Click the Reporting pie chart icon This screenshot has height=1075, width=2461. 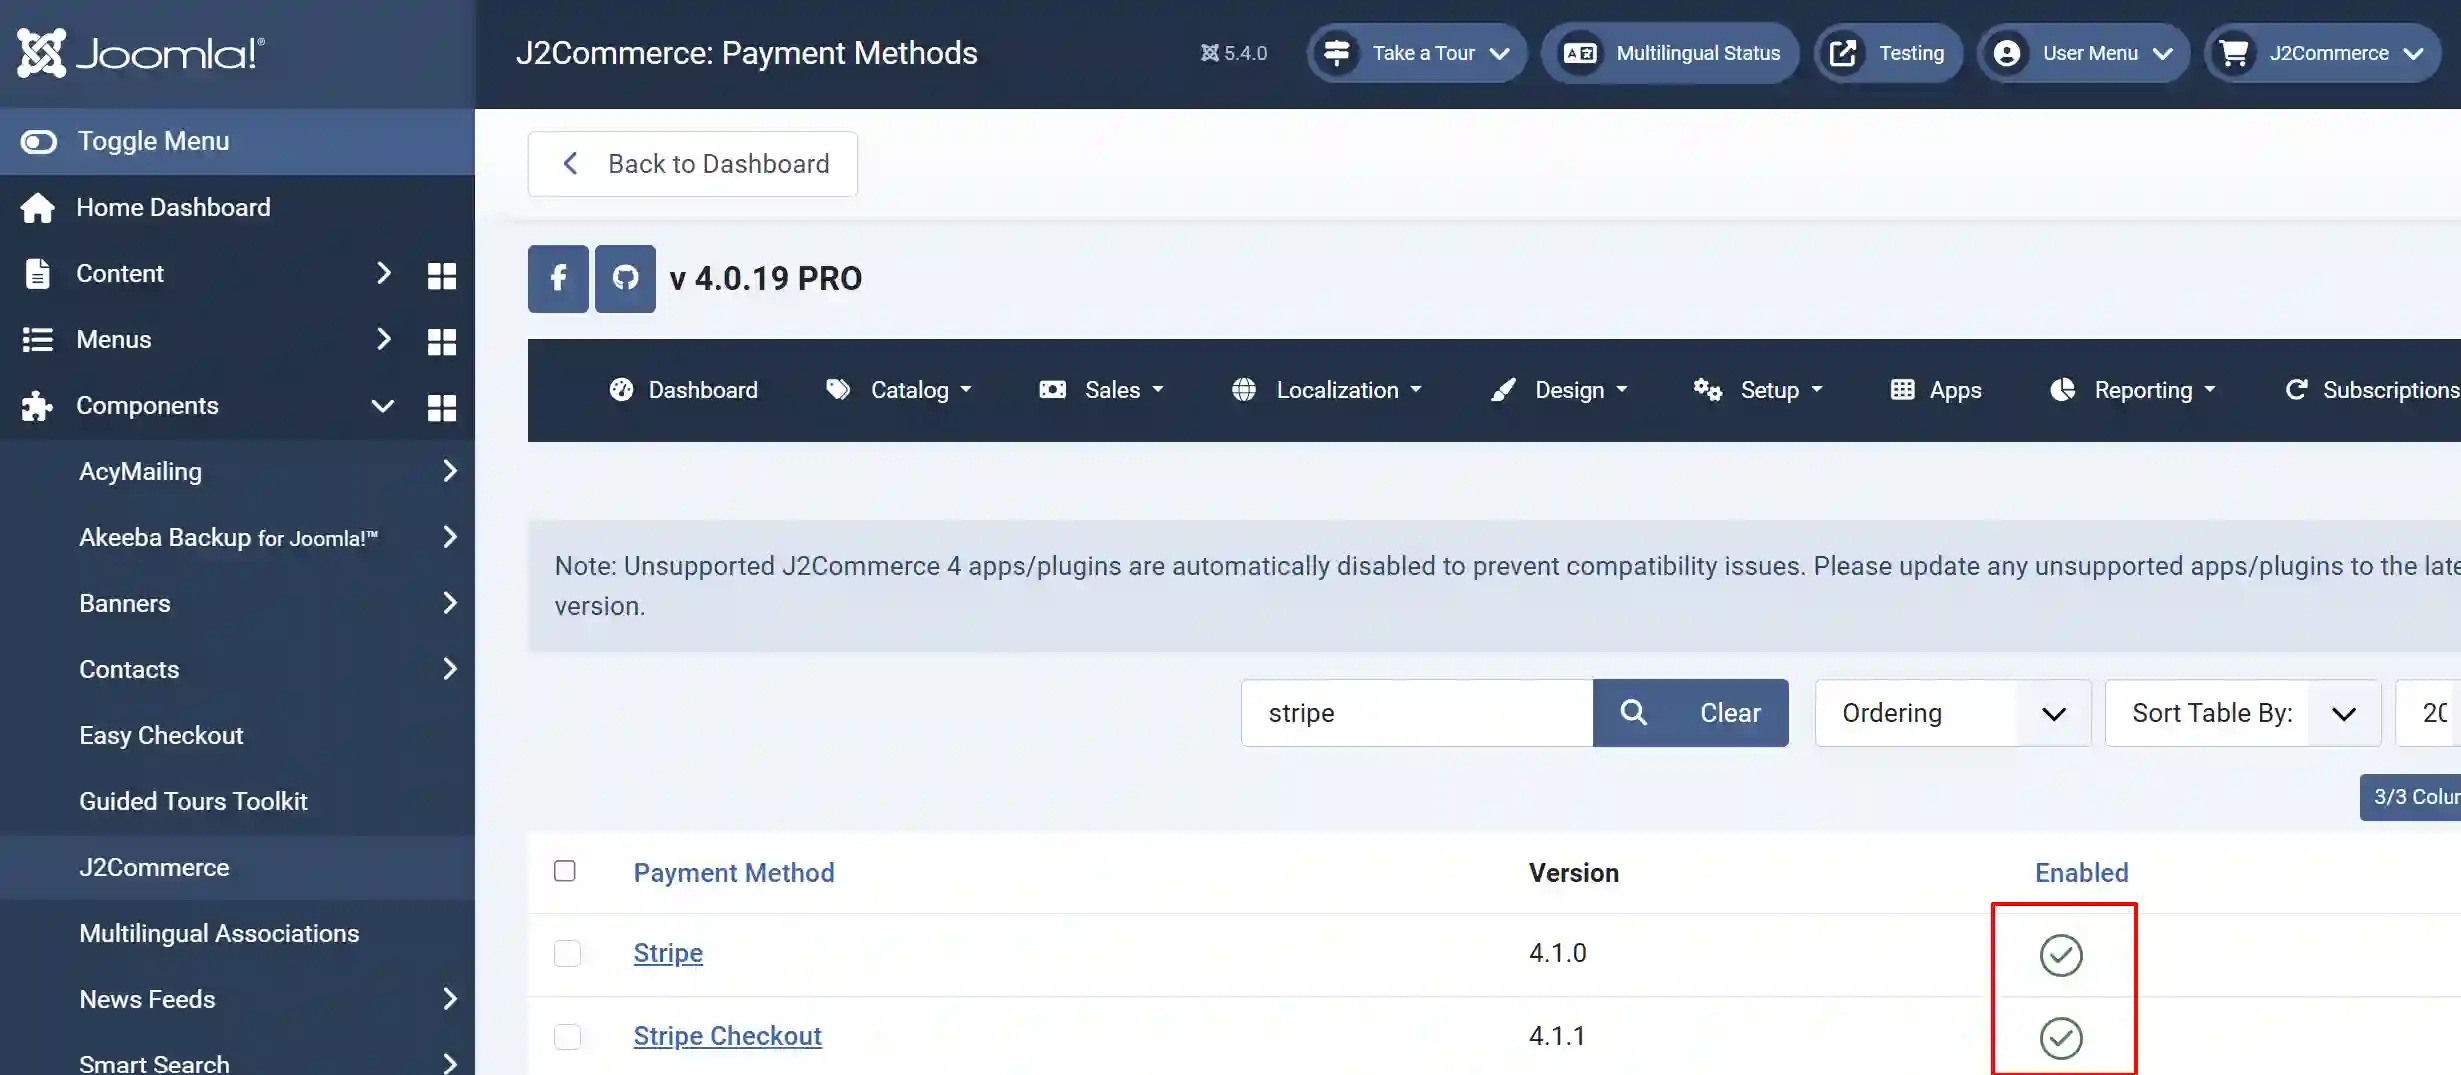(x=2062, y=390)
